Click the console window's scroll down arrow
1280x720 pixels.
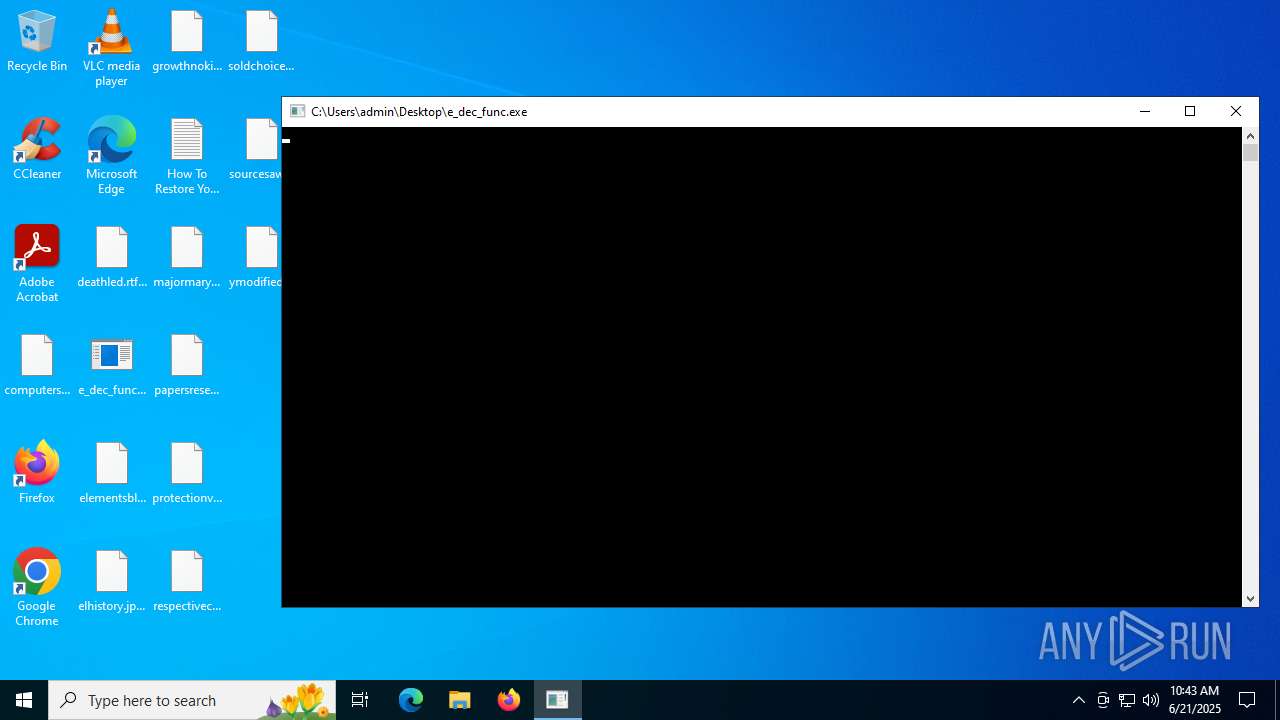(1250, 598)
